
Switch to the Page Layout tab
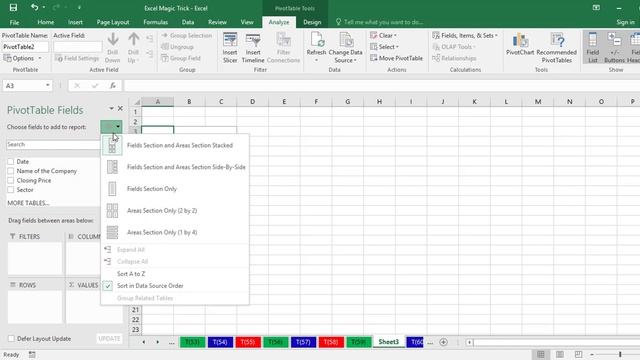click(x=113, y=22)
